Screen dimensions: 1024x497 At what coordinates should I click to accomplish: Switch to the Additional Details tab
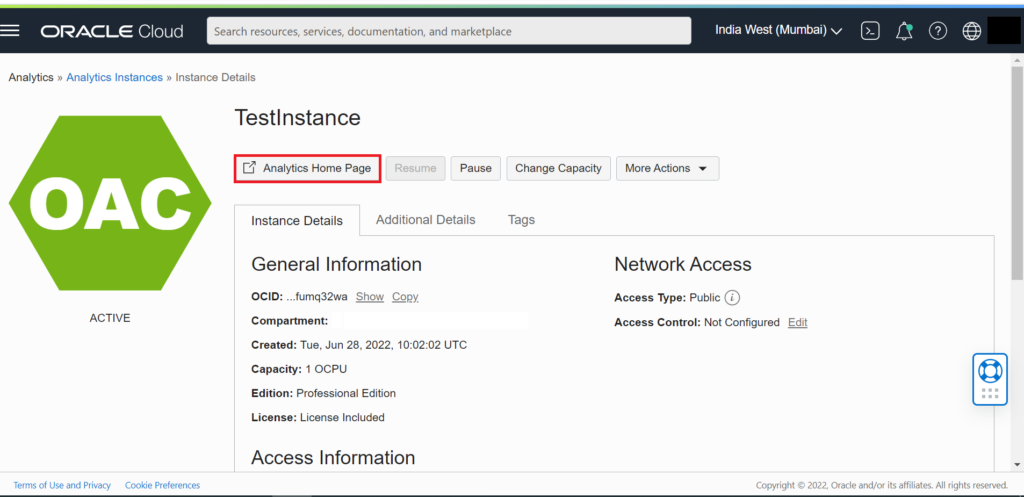[425, 220]
